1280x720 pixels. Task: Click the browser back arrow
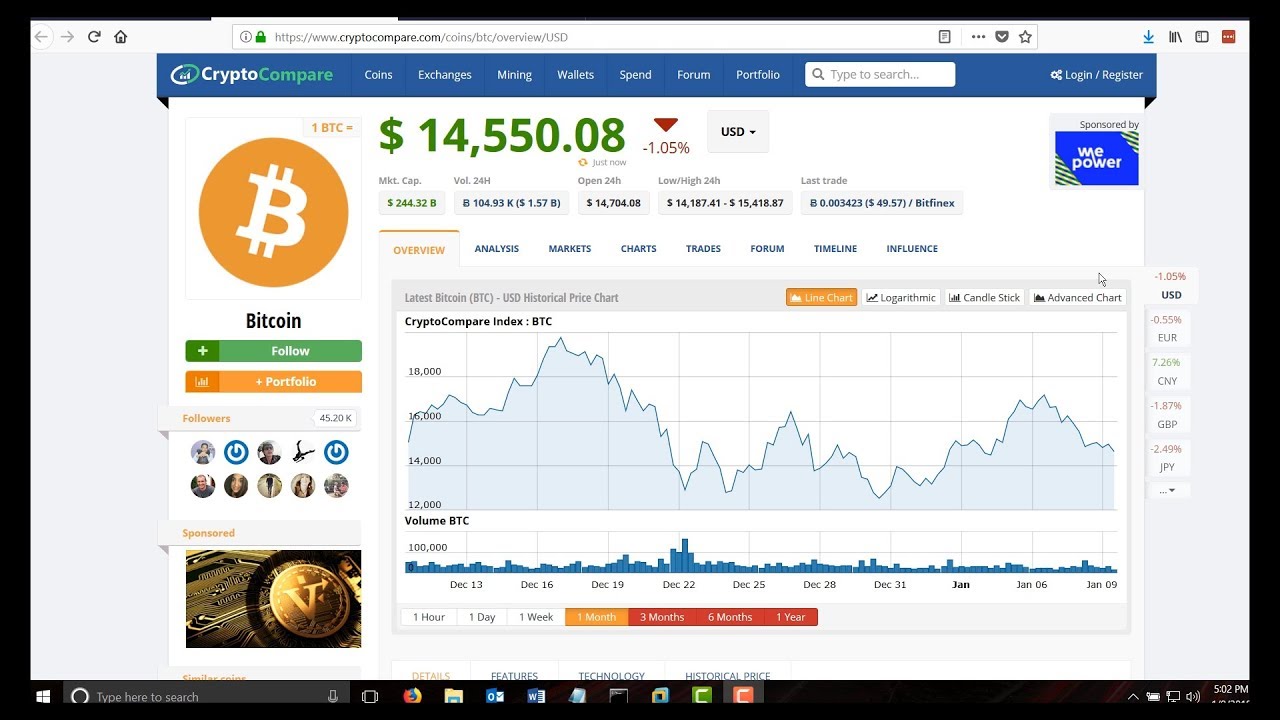coord(41,37)
